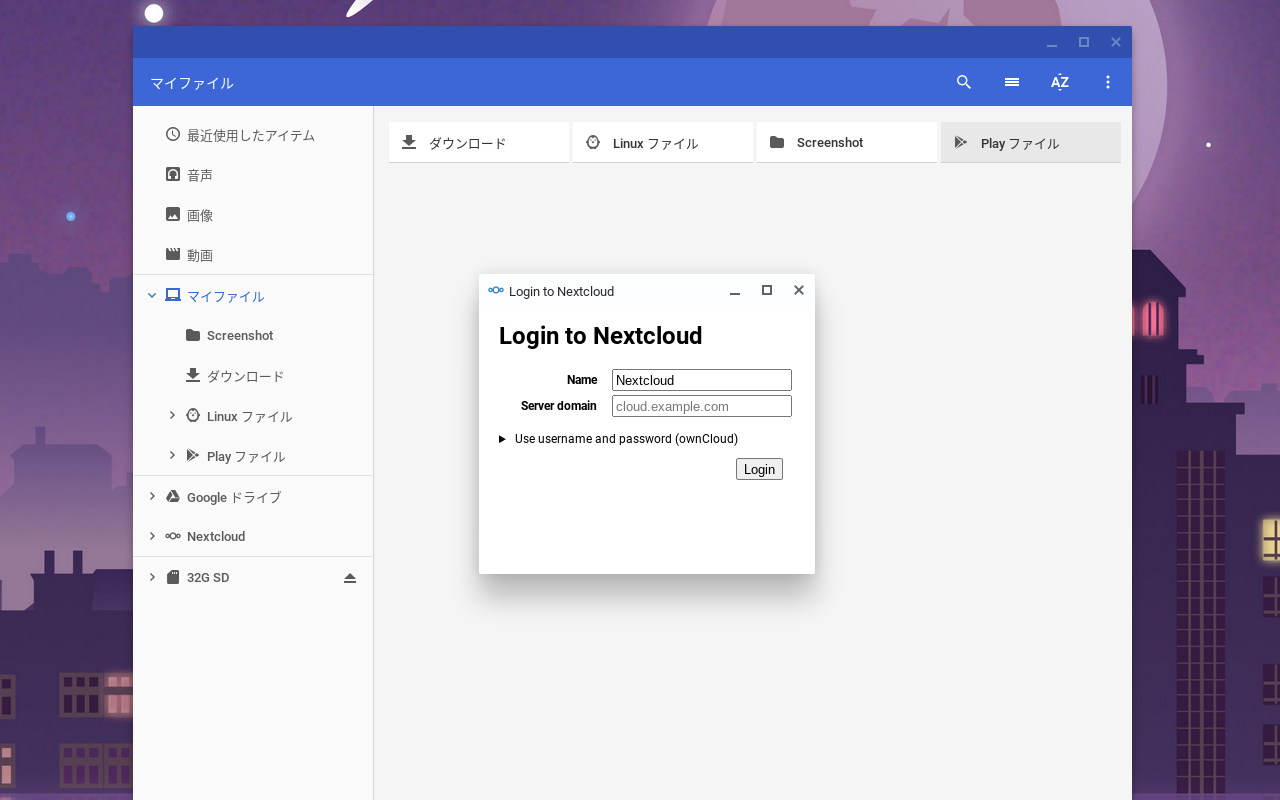
Task: Select 画像 in the sidebar
Action: click(x=200, y=215)
